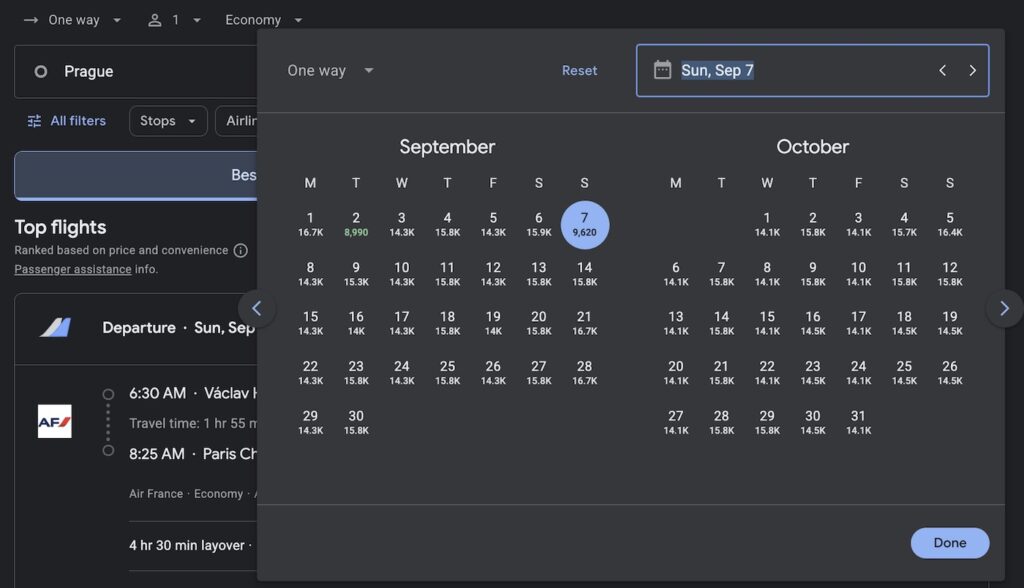Open trip type selector in top bar
The image size is (1024, 588).
click(x=73, y=20)
